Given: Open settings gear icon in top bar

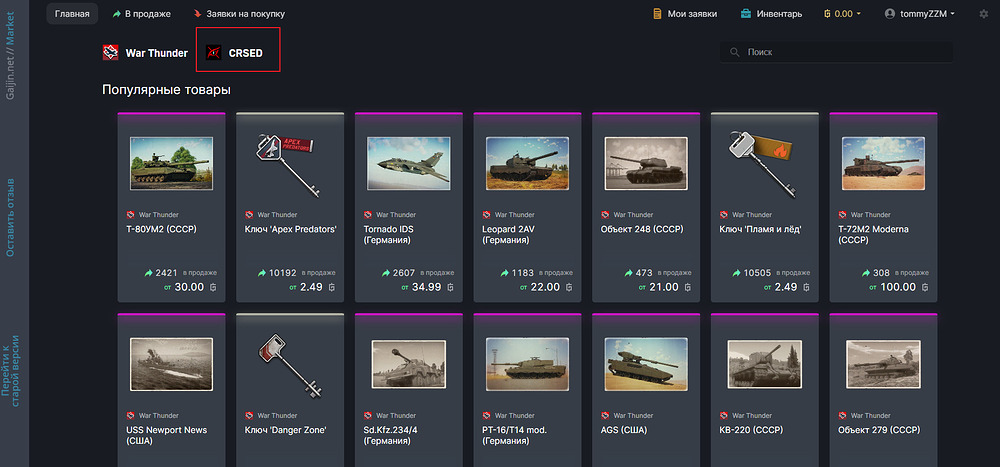Looking at the screenshot, I should click(983, 13).
